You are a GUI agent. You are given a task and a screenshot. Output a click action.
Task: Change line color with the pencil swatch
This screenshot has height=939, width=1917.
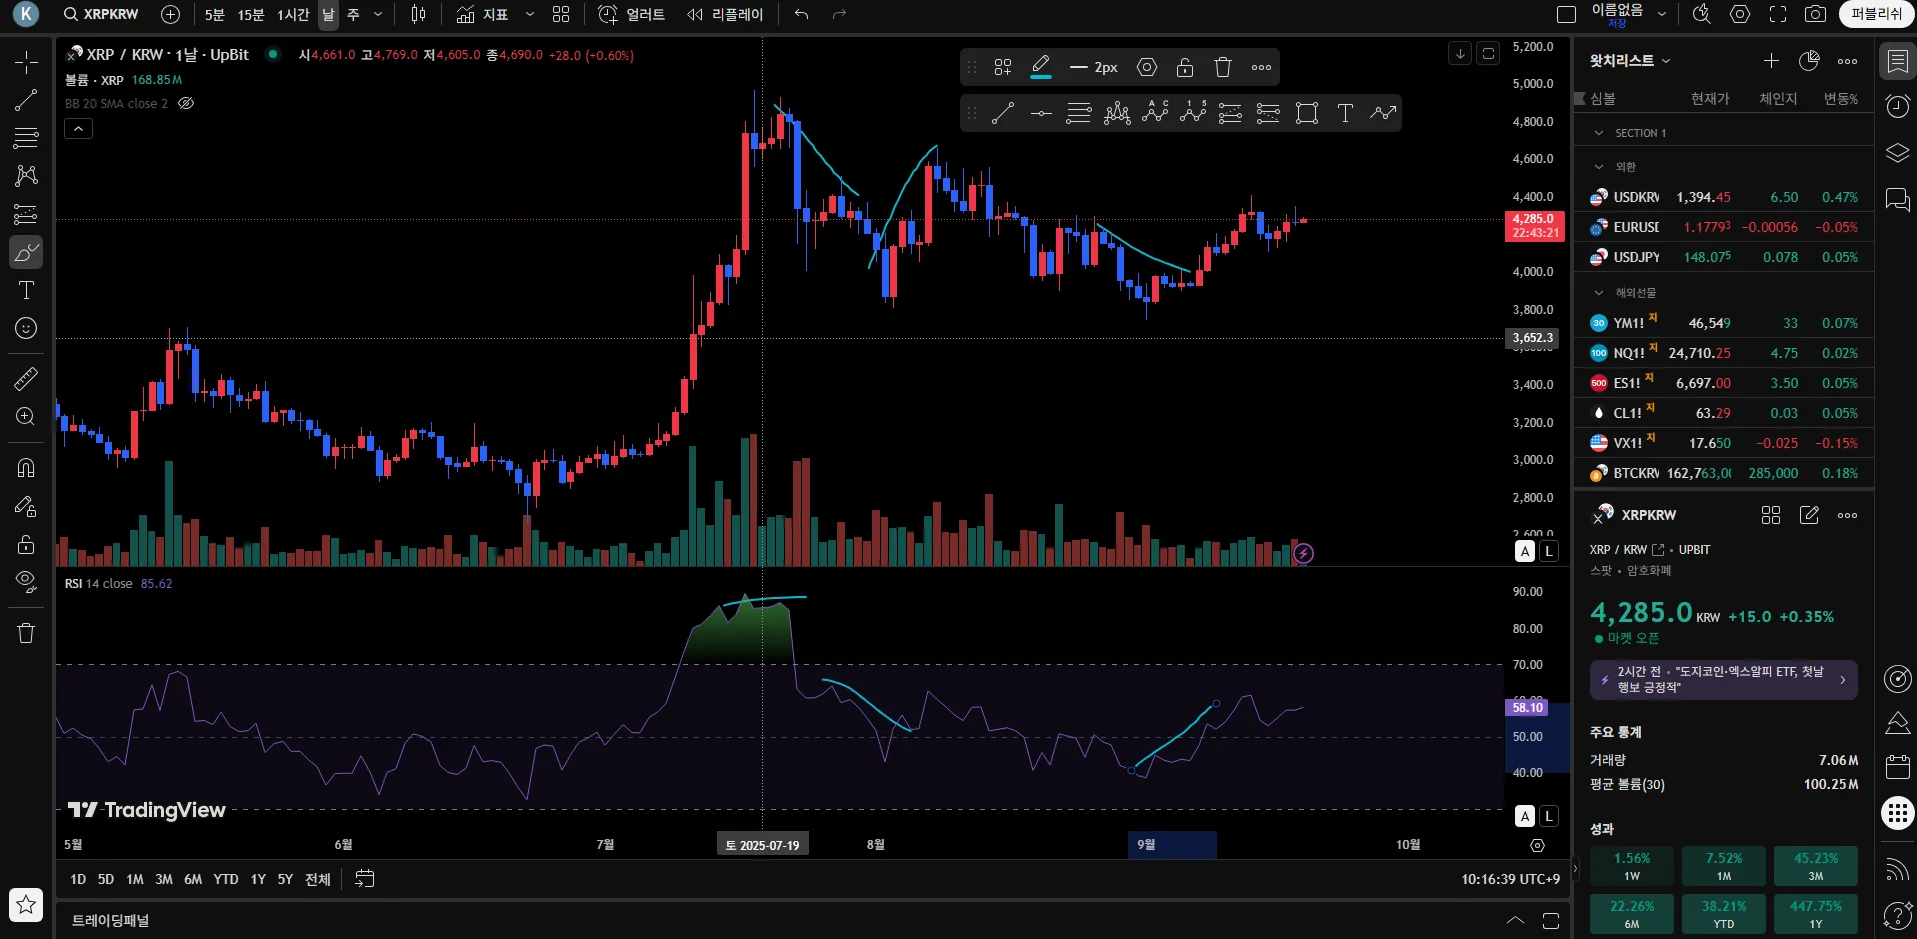(1041, 67)
